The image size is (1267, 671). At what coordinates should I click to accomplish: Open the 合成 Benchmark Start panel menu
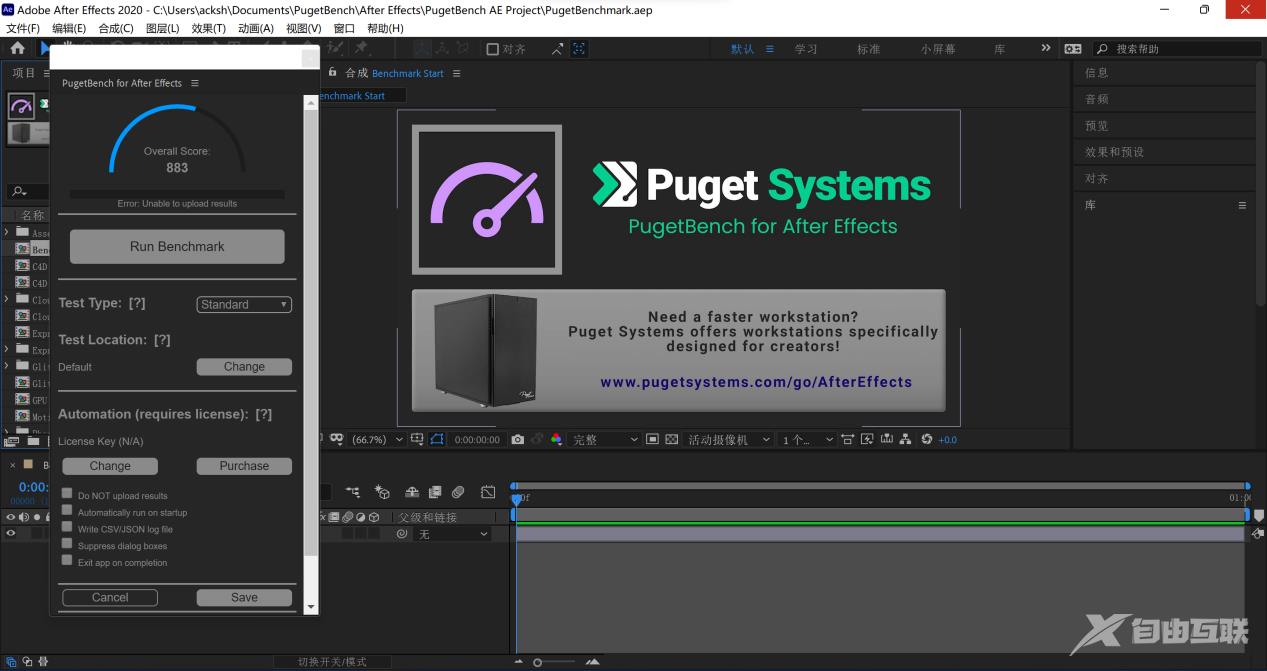(x=457, y=73)
